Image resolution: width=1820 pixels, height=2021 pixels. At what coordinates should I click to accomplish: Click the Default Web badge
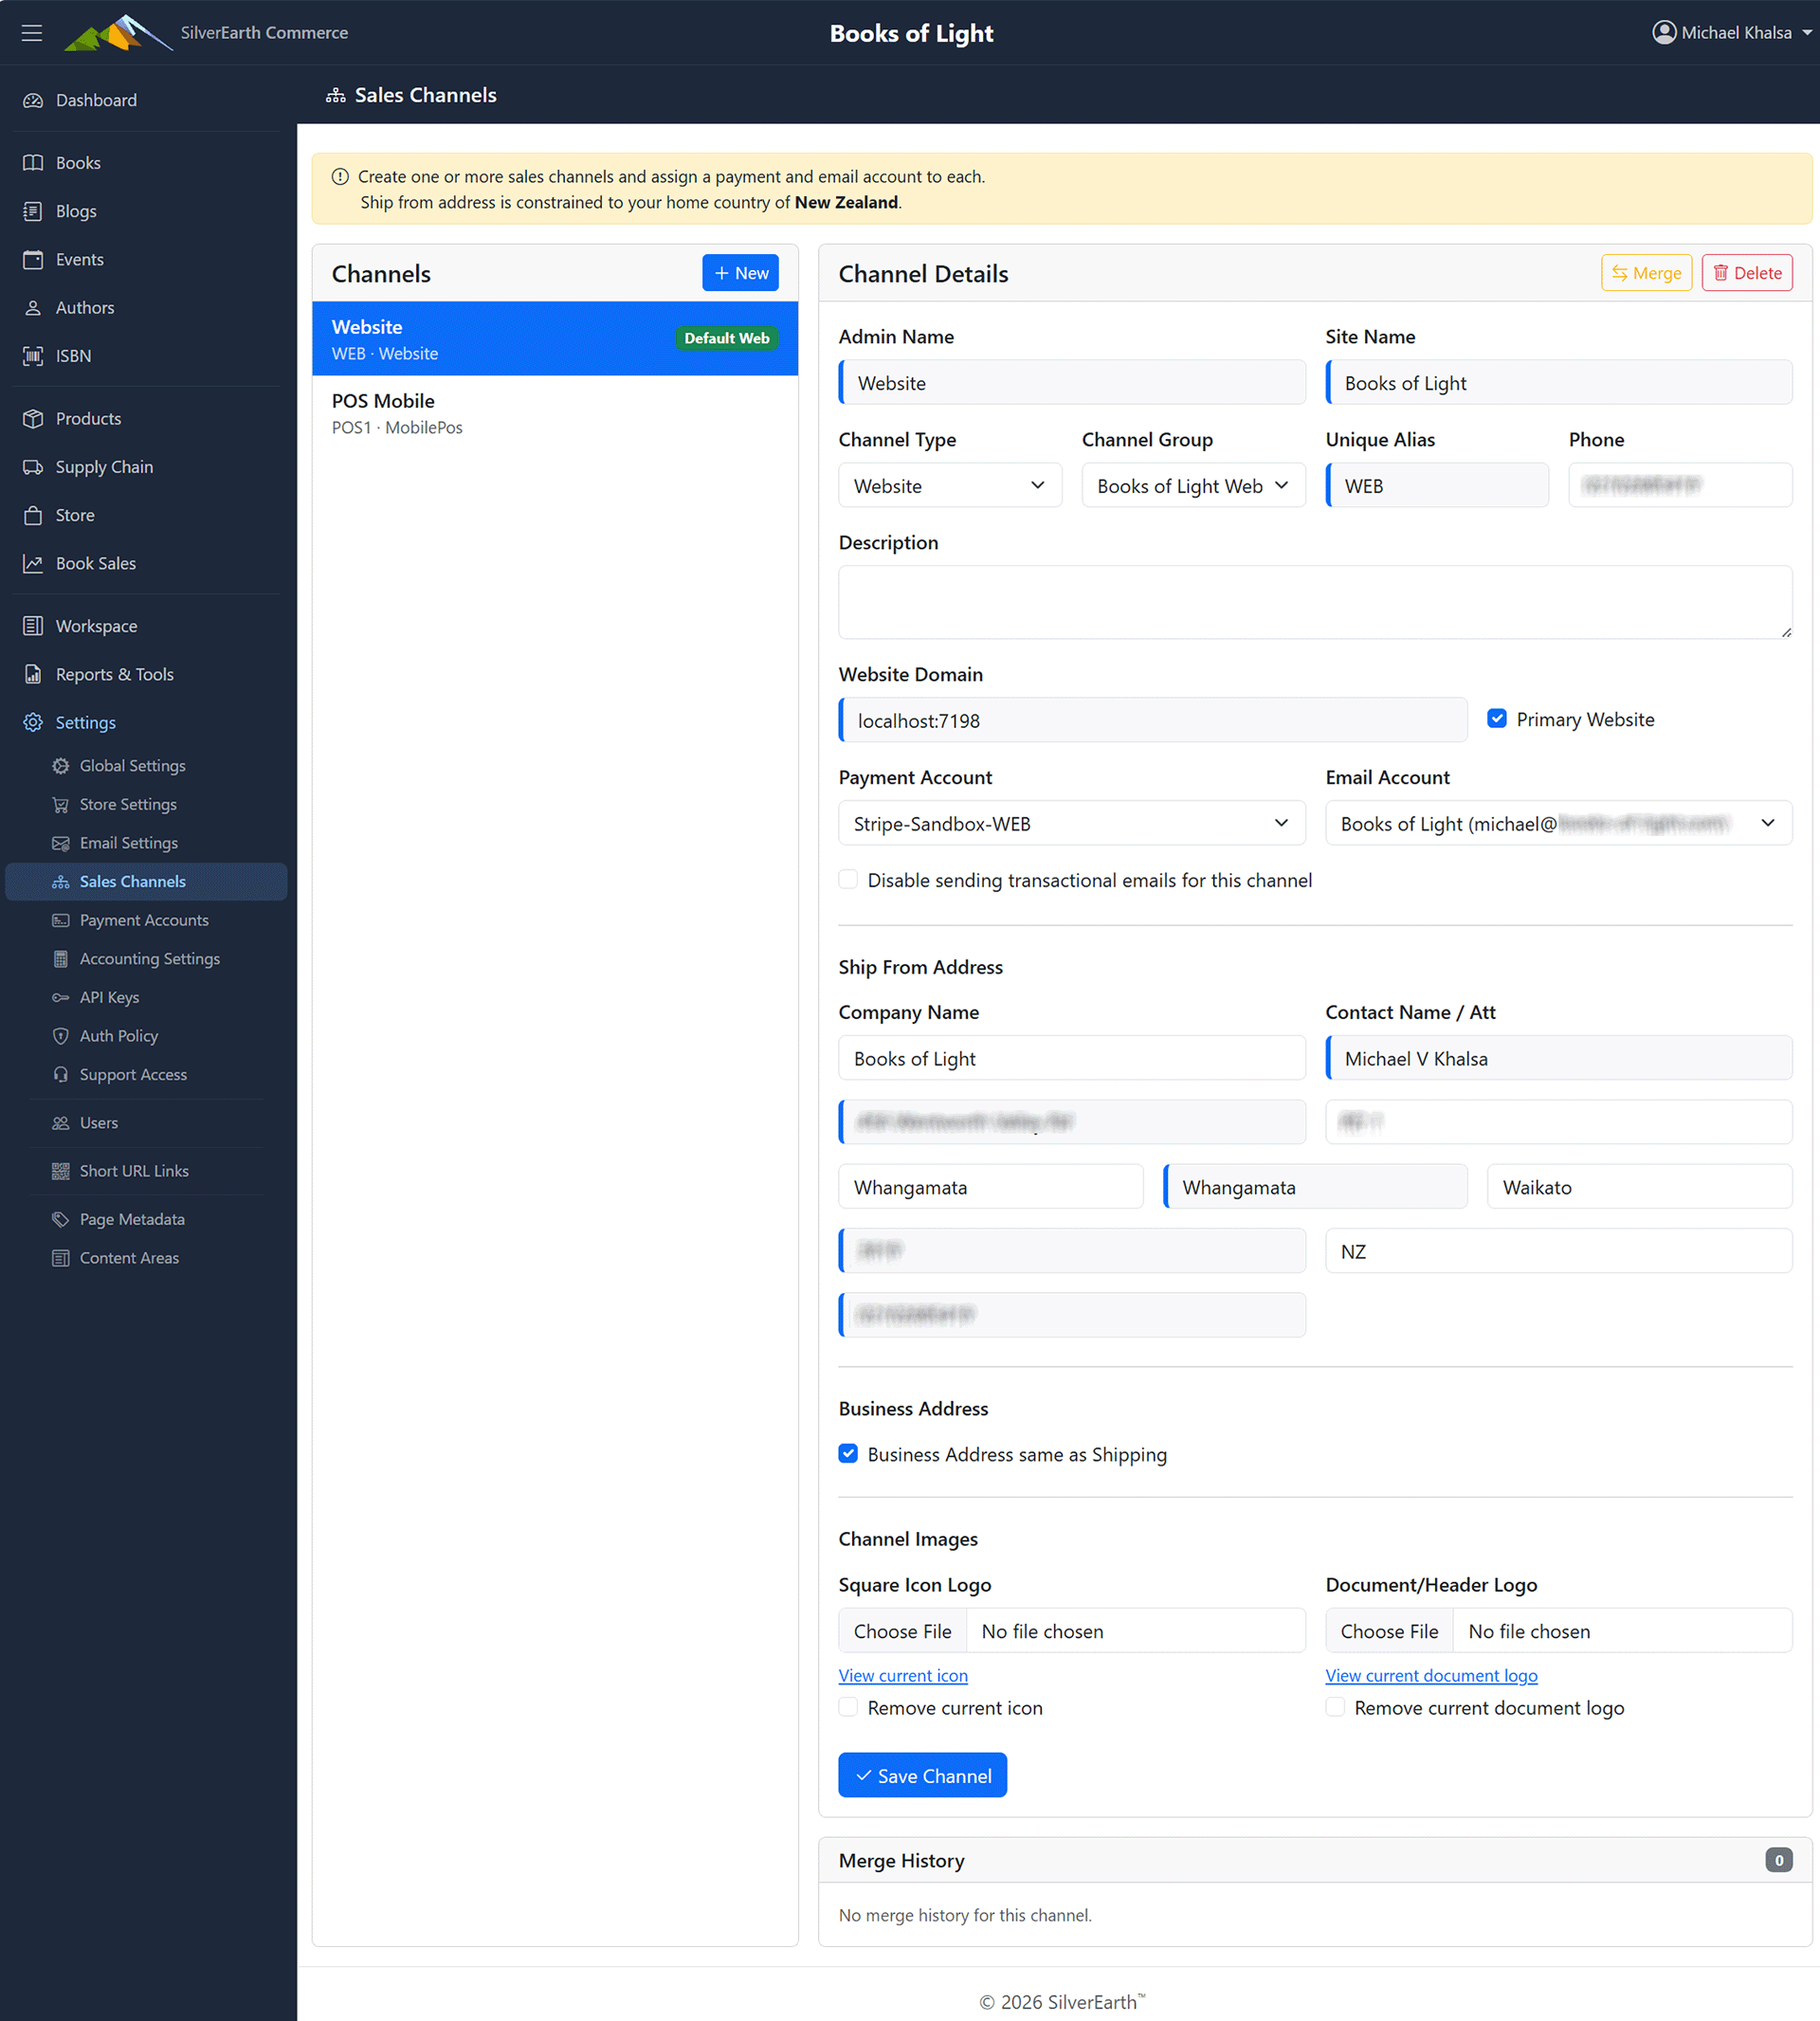pos(727,338)
